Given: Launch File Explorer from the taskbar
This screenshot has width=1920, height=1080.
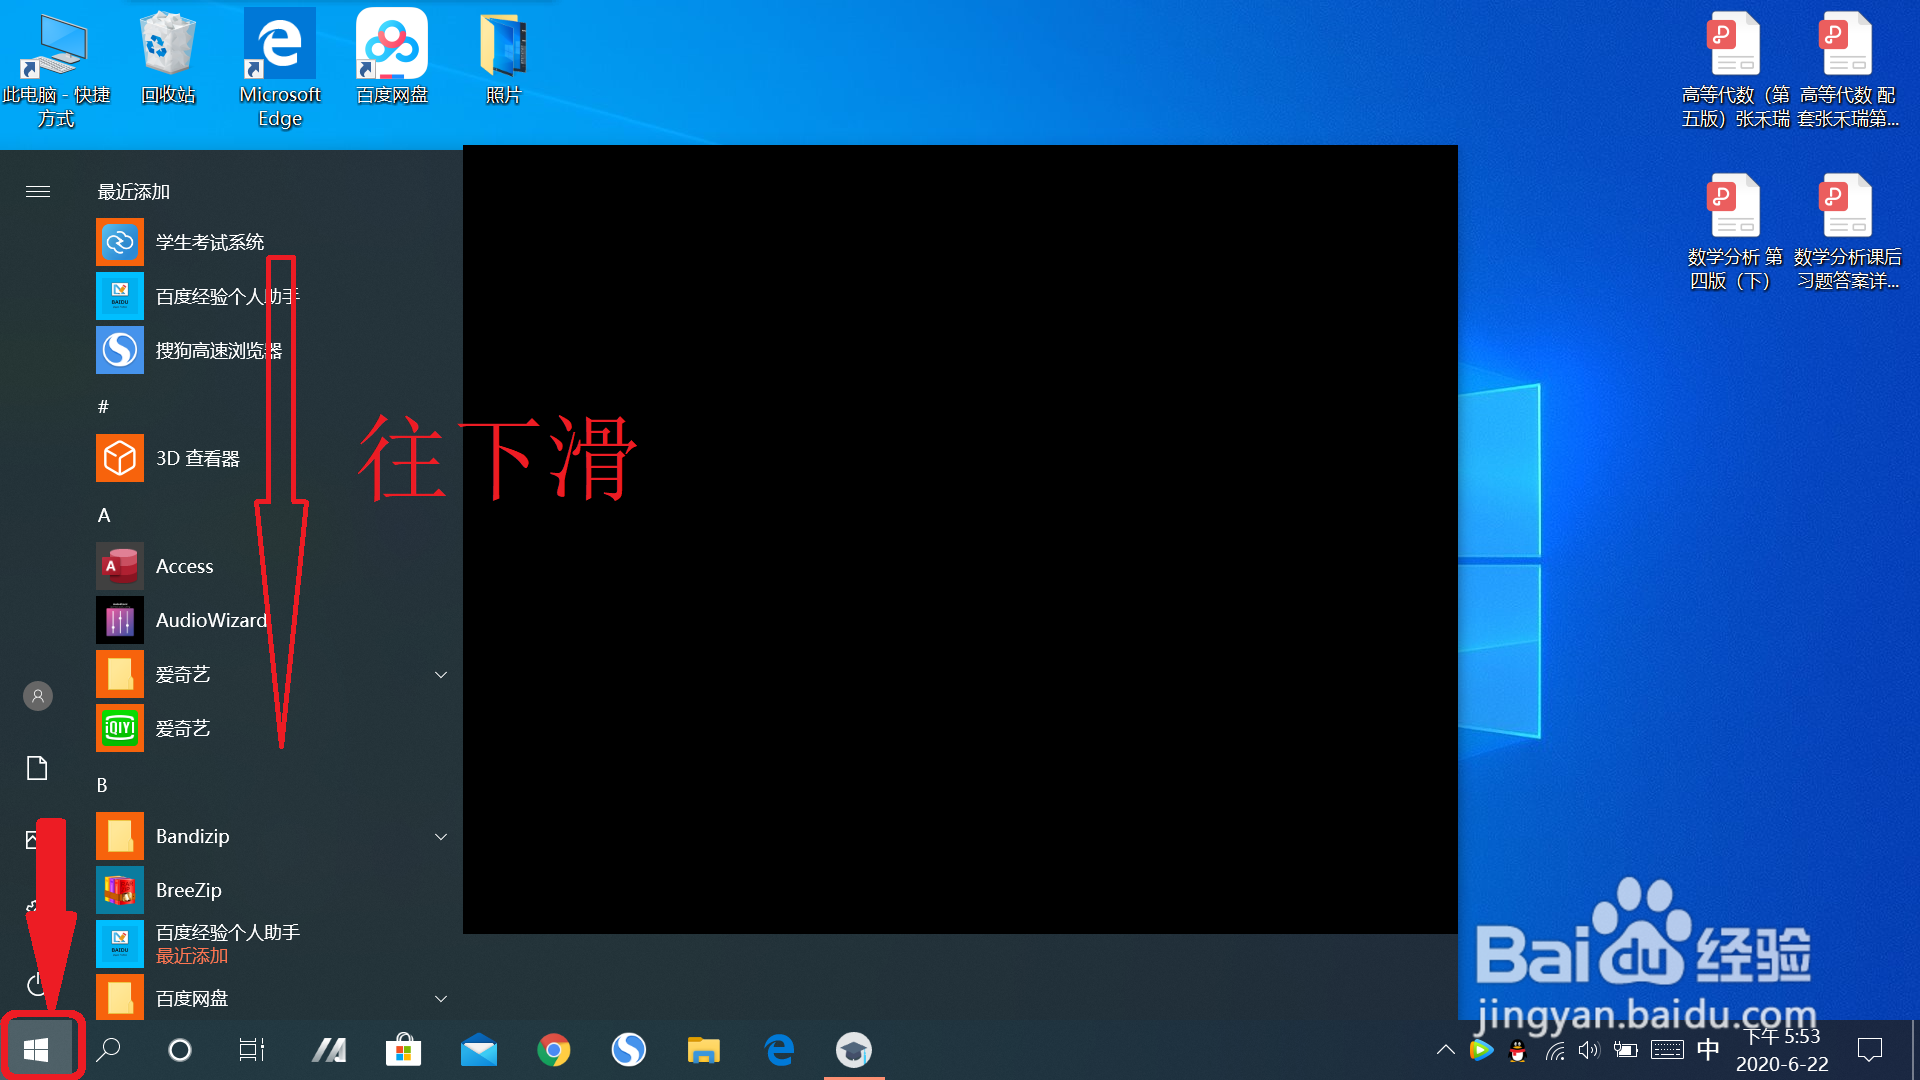Looking at the screenshot, I should click(x=703, y=1050).
